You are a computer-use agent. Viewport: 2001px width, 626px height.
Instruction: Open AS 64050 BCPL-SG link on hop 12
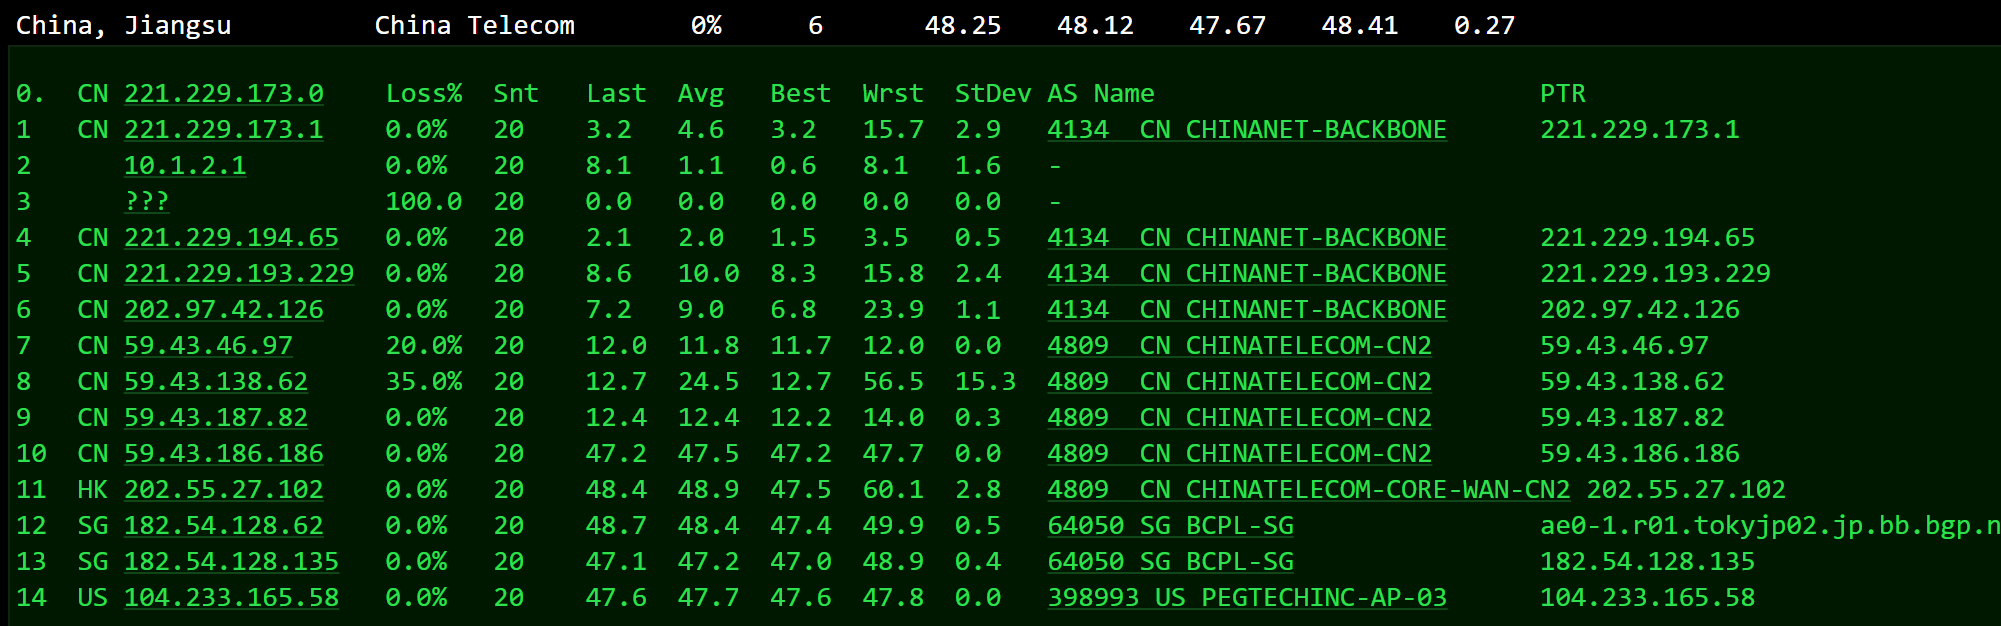[x=1171, y=526]
